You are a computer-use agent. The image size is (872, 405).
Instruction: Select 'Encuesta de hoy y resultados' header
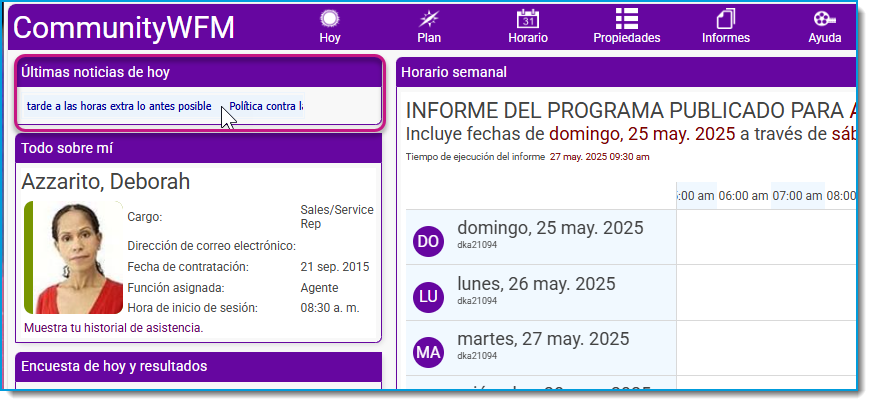tap(199, 367)
